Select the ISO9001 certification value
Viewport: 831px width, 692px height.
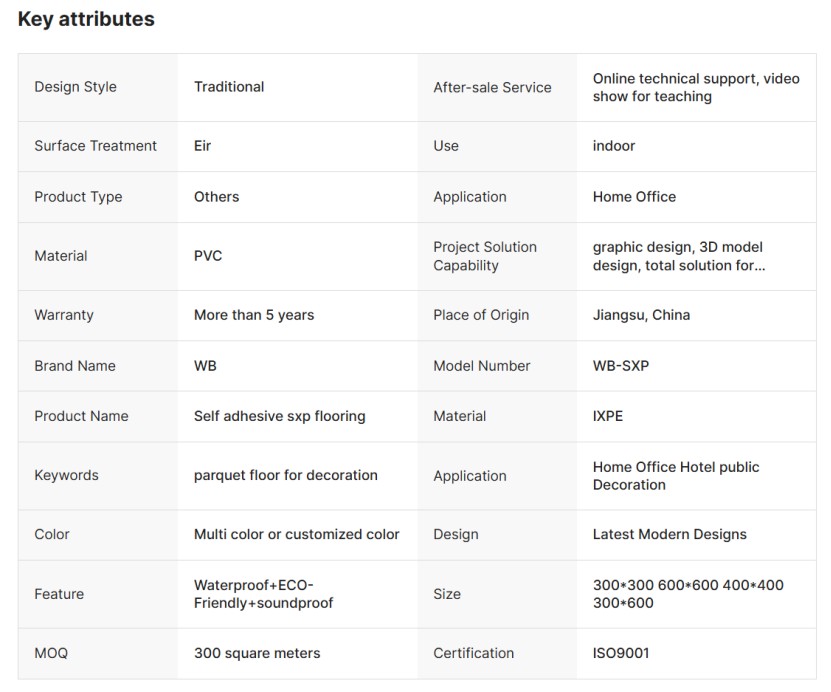coord(621,653)
